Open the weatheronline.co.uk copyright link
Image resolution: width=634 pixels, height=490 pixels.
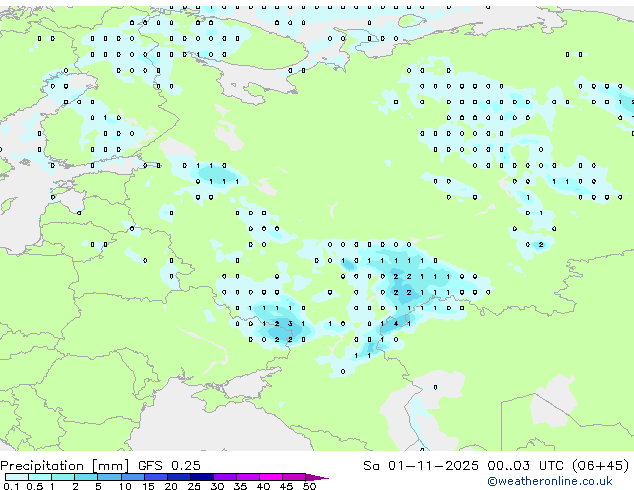coord(550,481)
